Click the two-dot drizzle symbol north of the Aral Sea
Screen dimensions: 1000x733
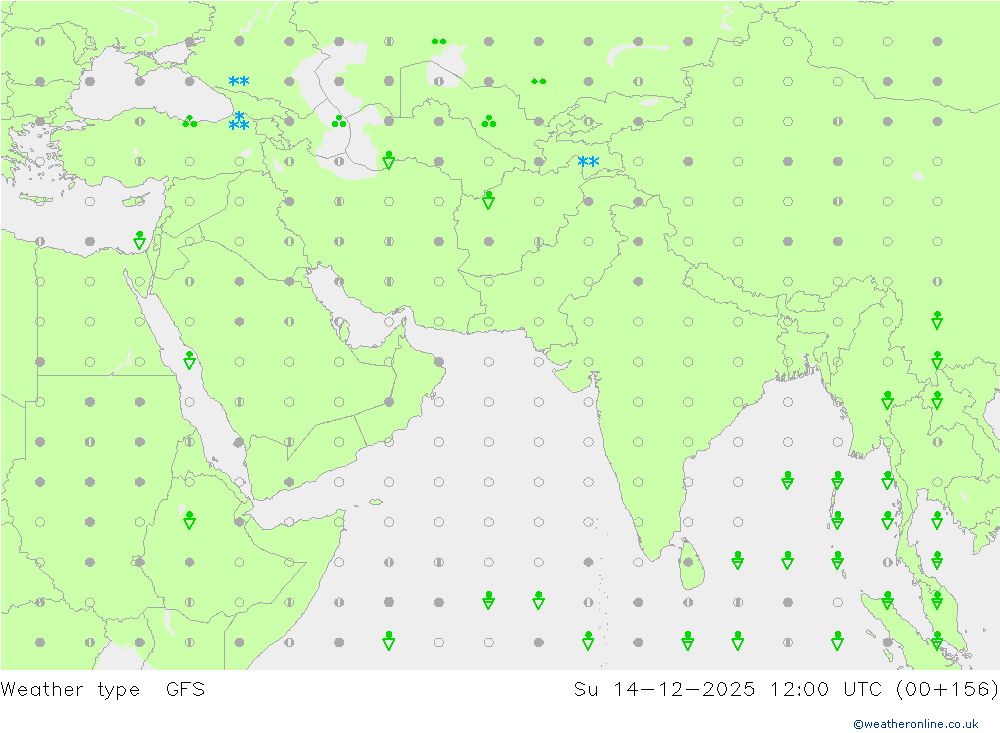tap(439, 41)
